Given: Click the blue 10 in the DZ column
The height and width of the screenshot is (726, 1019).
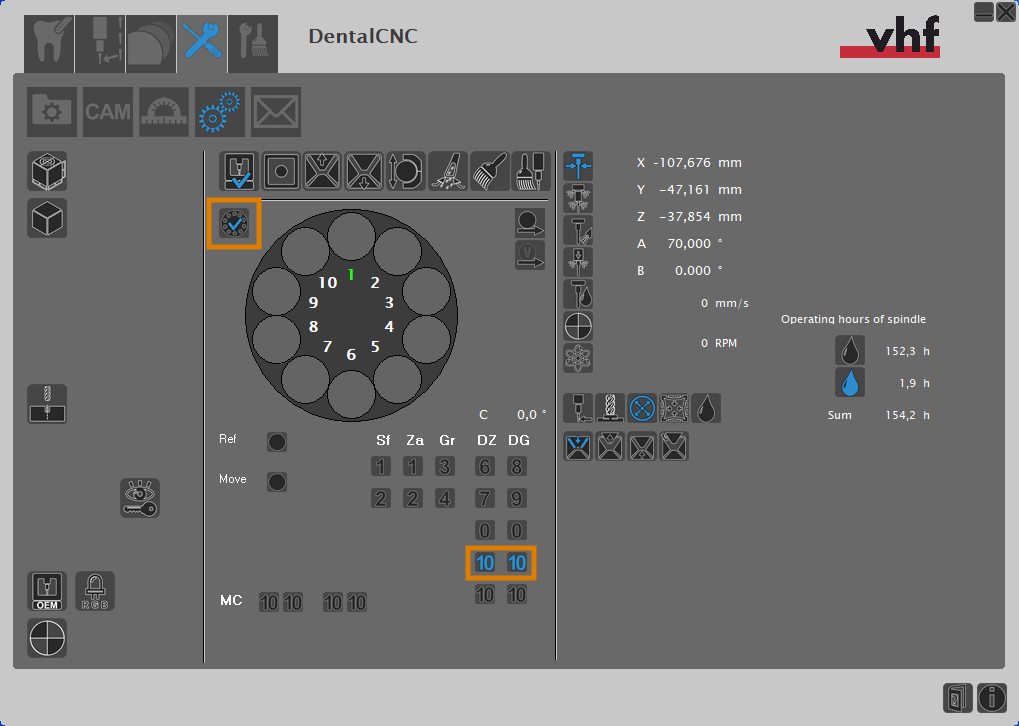Looking at the screenshot, I should click(485, 563).
